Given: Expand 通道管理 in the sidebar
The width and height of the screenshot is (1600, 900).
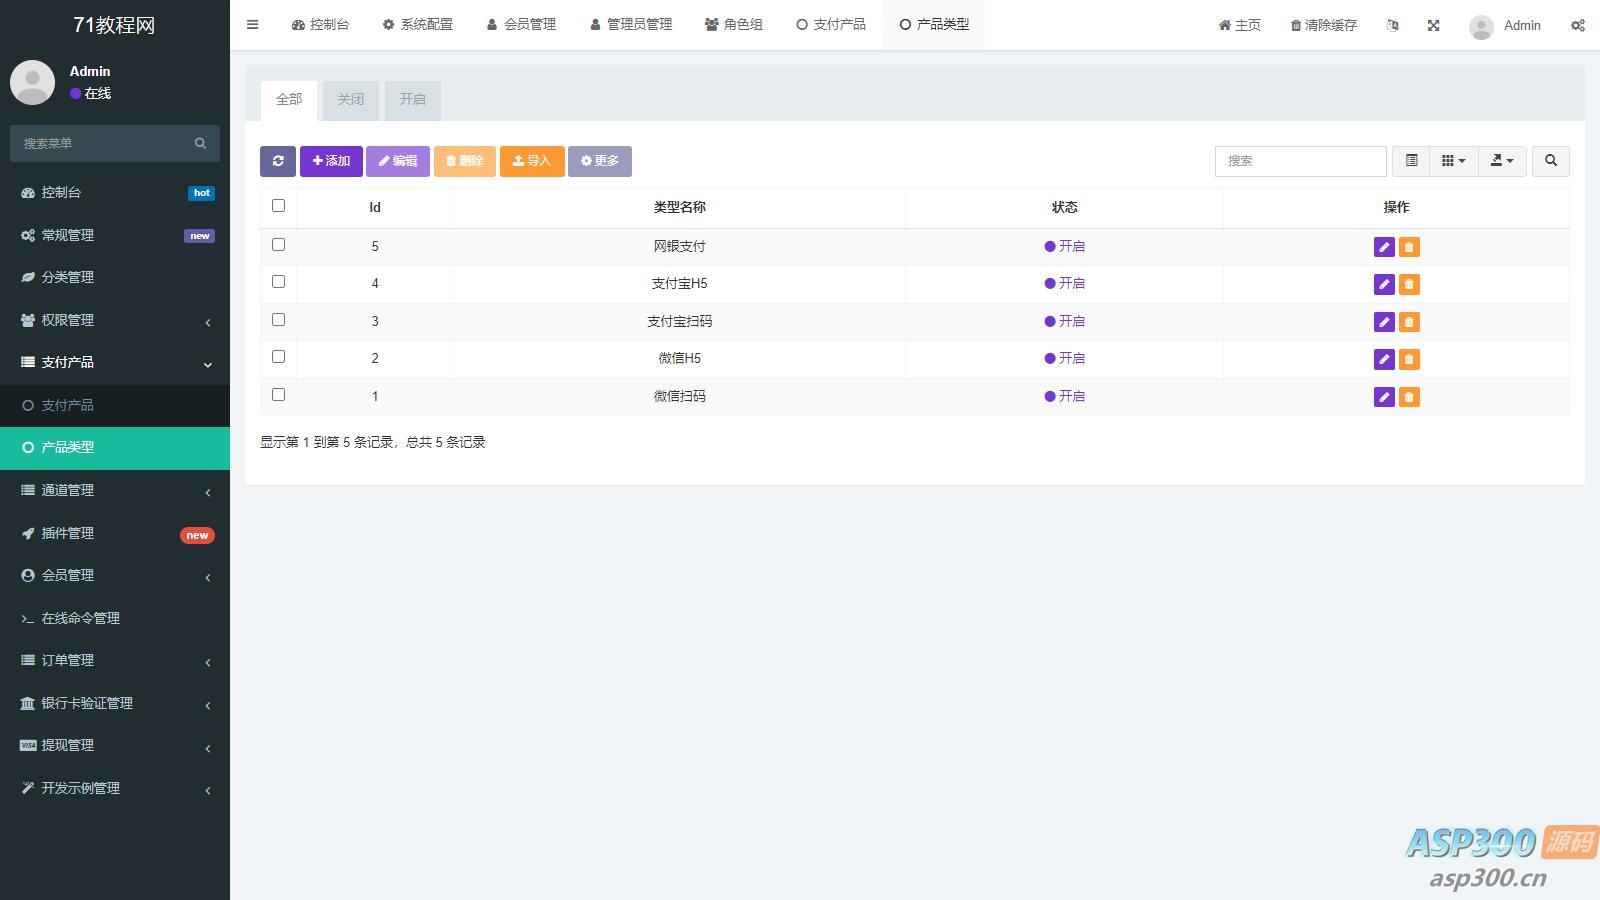Looking at the screenshot, I should click(x=115, y=490).
